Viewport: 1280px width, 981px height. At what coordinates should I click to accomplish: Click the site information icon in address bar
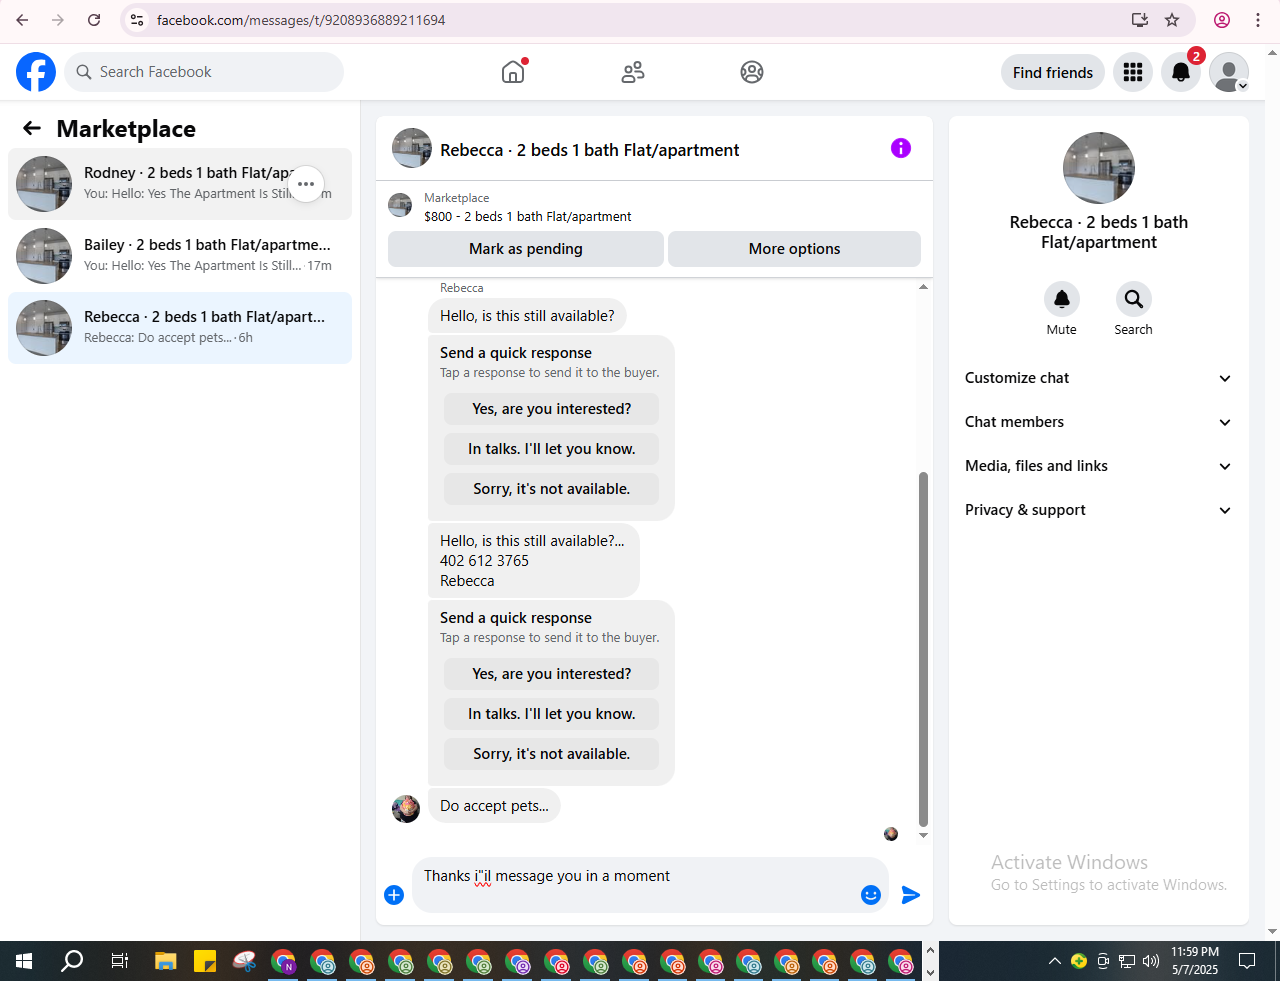click(x=138, y=20)
